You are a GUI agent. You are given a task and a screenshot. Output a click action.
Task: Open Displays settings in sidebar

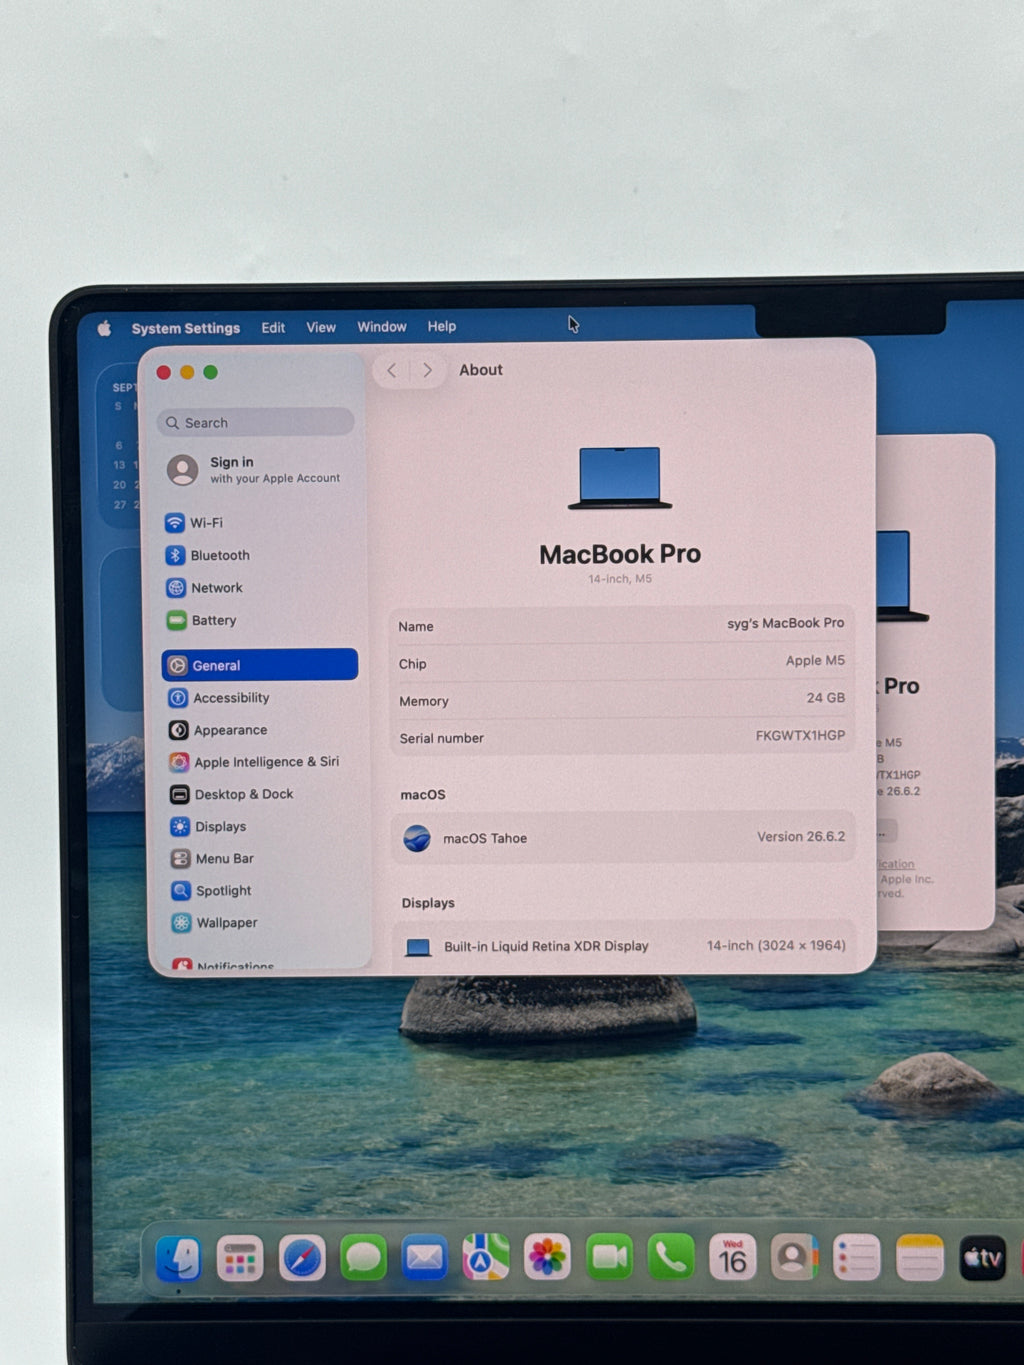(208, 826)
